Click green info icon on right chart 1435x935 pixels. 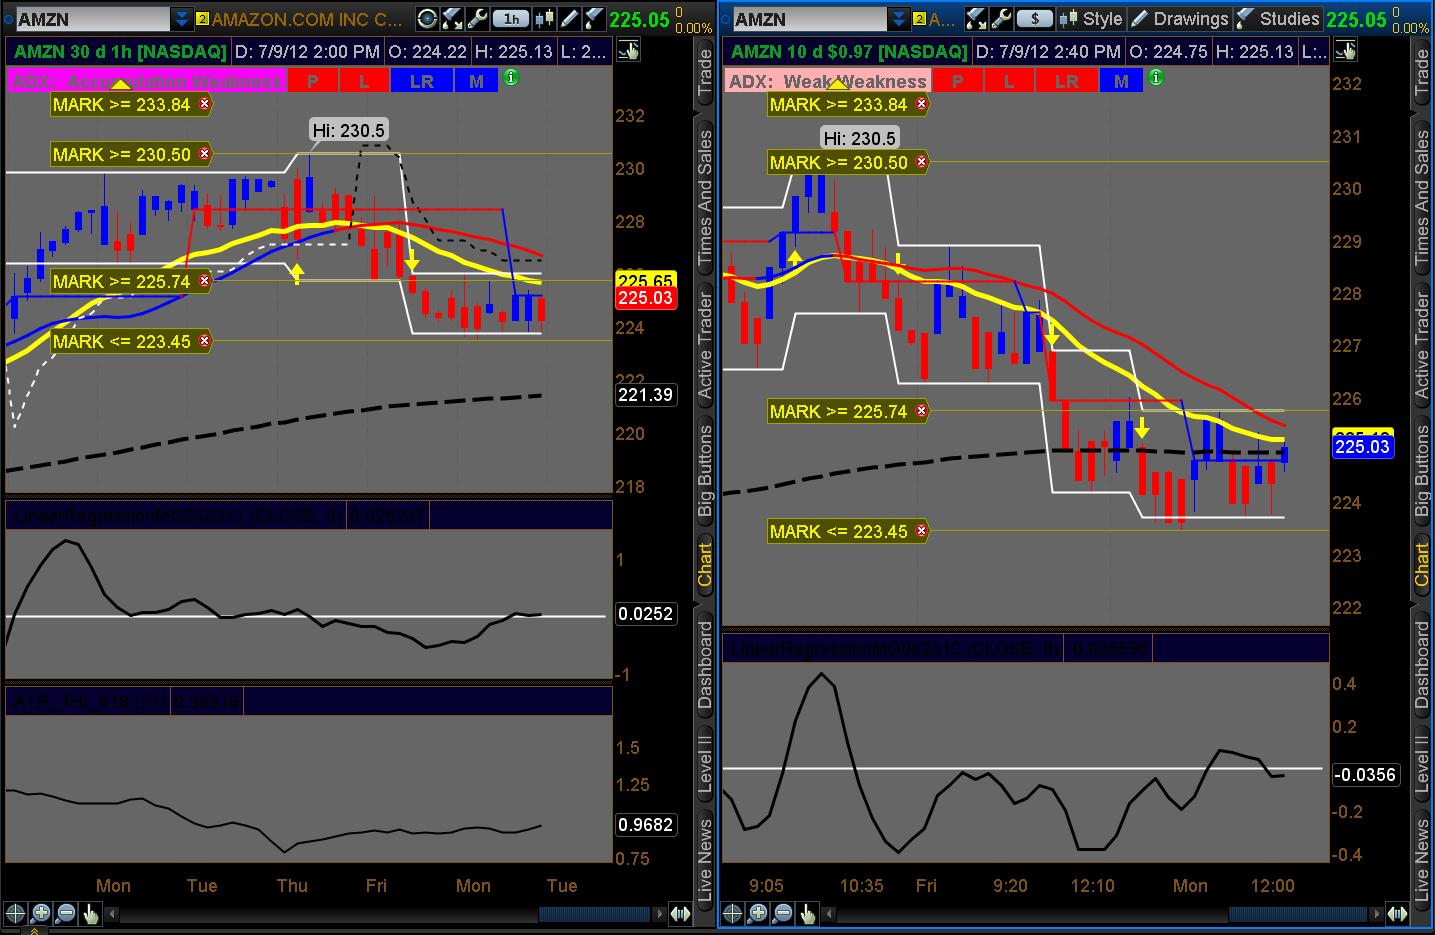tap(1156, 77)
